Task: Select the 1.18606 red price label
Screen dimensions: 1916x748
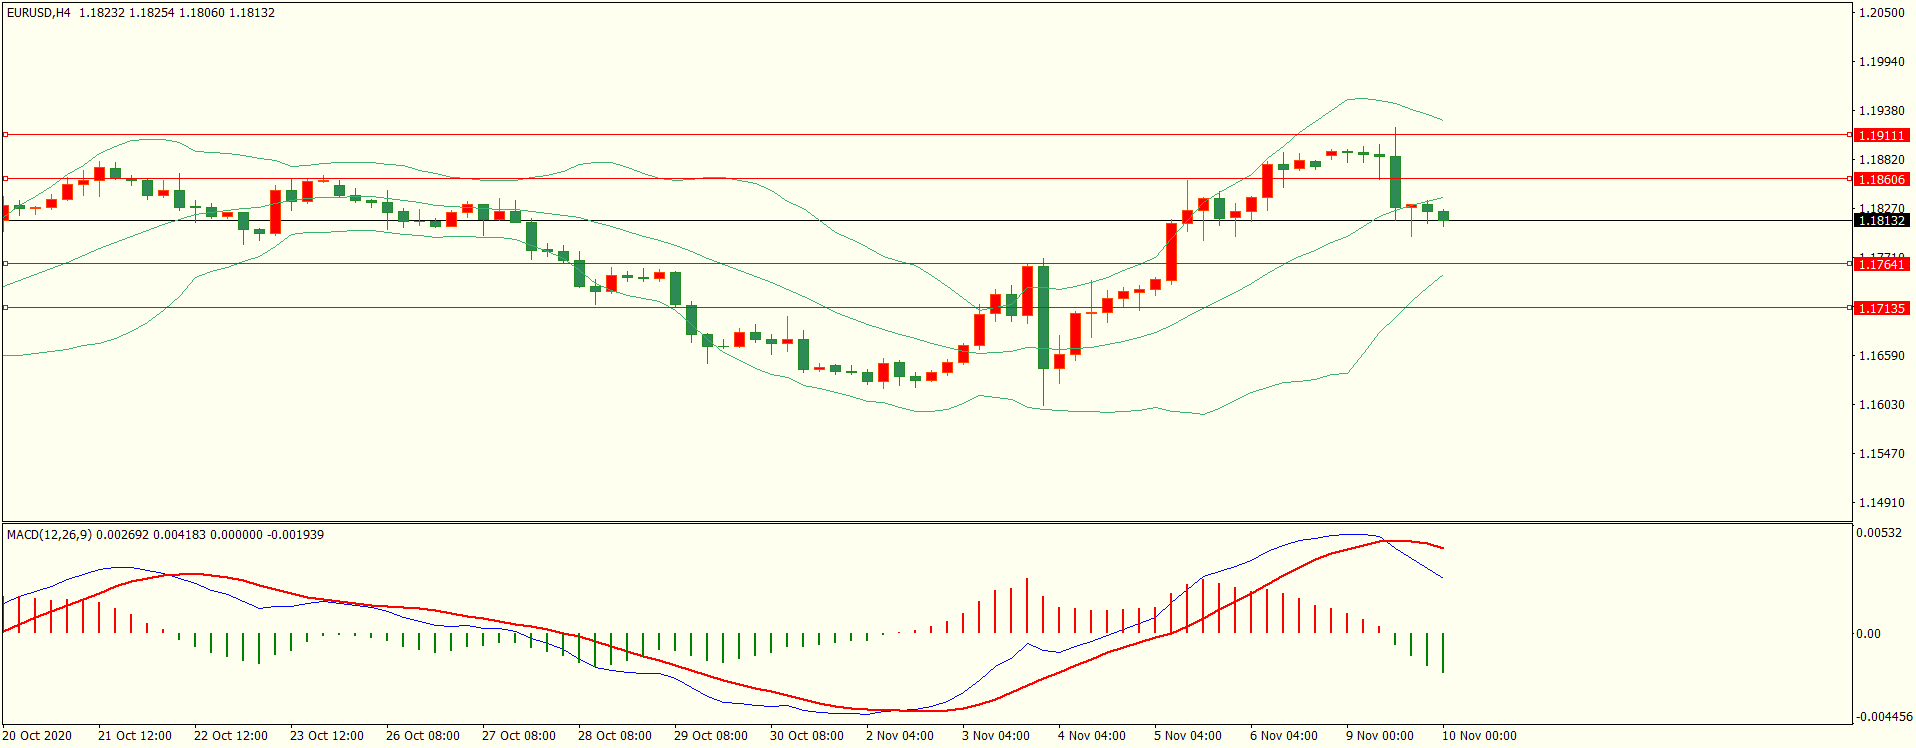Action: 1881,179
